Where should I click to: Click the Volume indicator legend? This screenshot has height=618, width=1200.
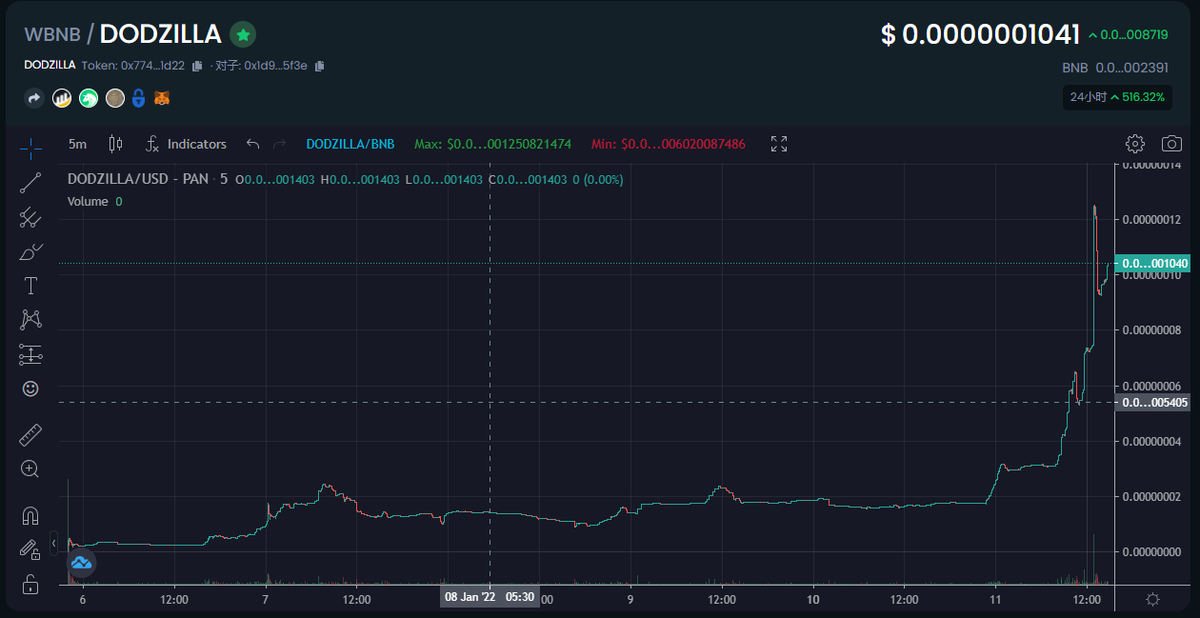click(94, 201)
